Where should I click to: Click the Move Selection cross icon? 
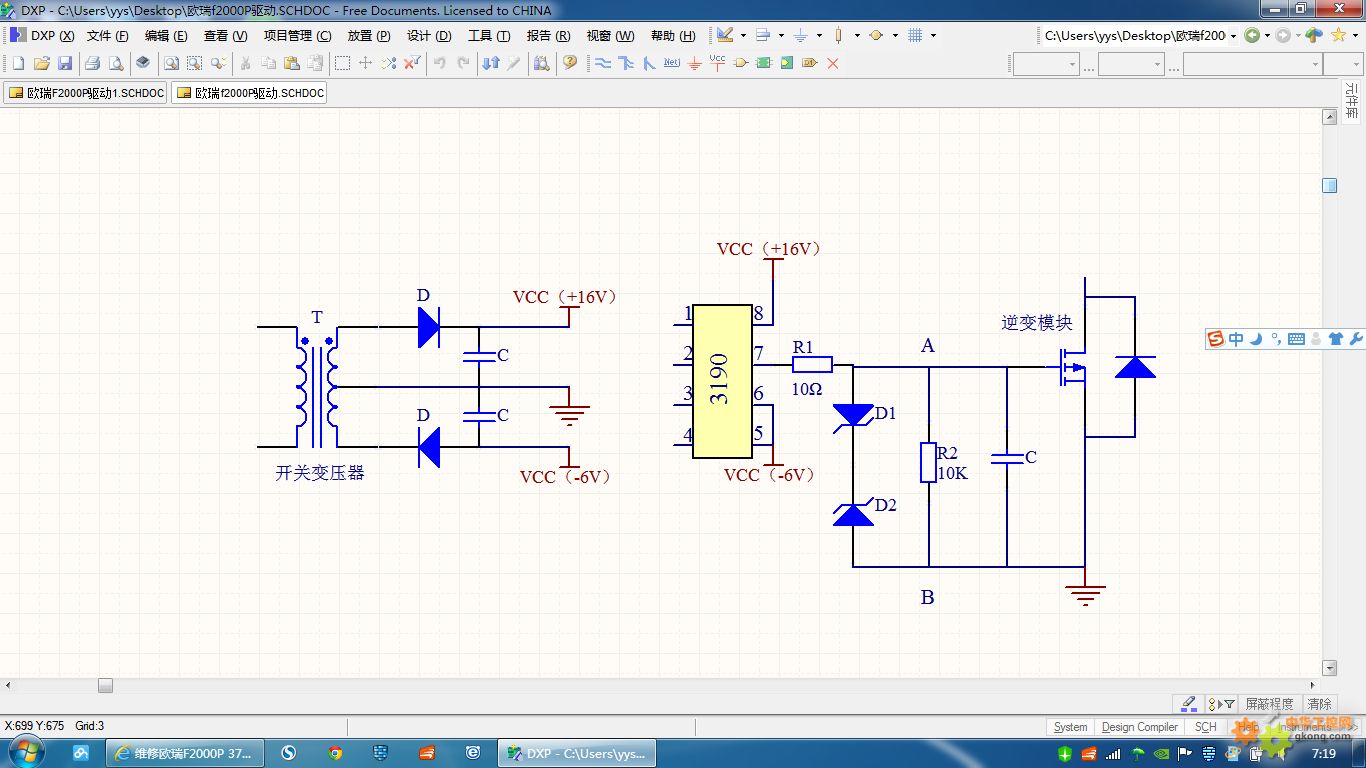tap(365, 63)
